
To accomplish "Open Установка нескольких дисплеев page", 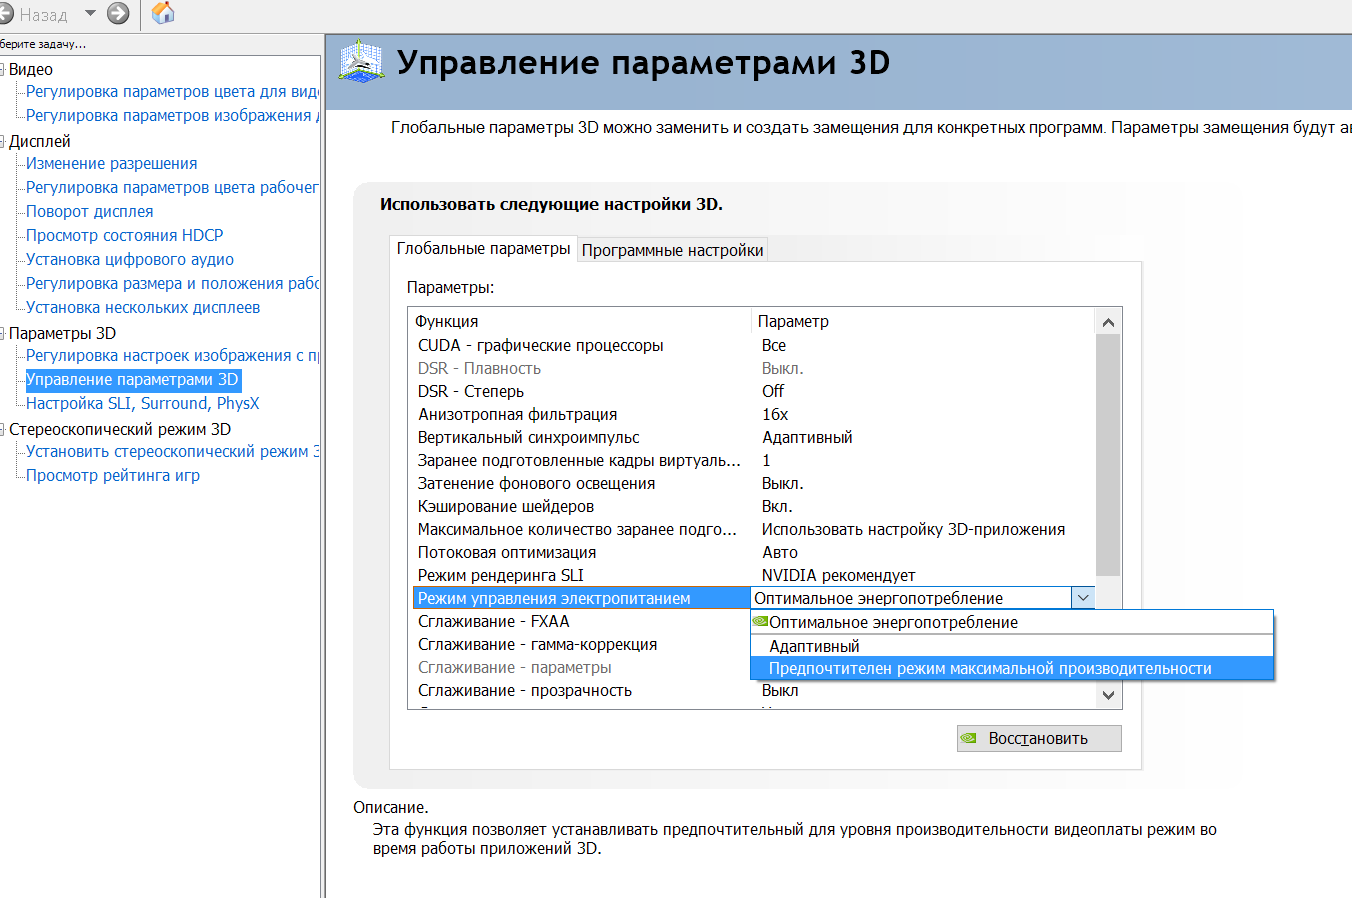I will pos(143,308).
